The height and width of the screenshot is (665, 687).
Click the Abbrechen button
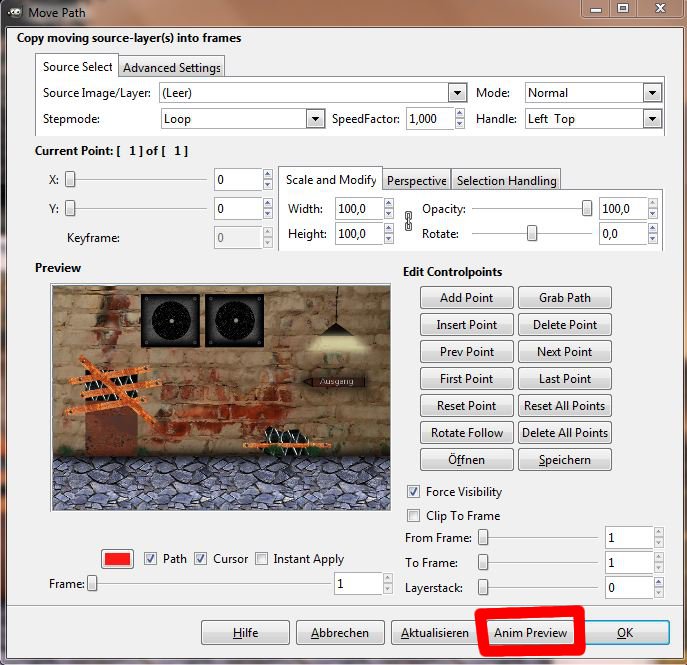tap(340, 633)
